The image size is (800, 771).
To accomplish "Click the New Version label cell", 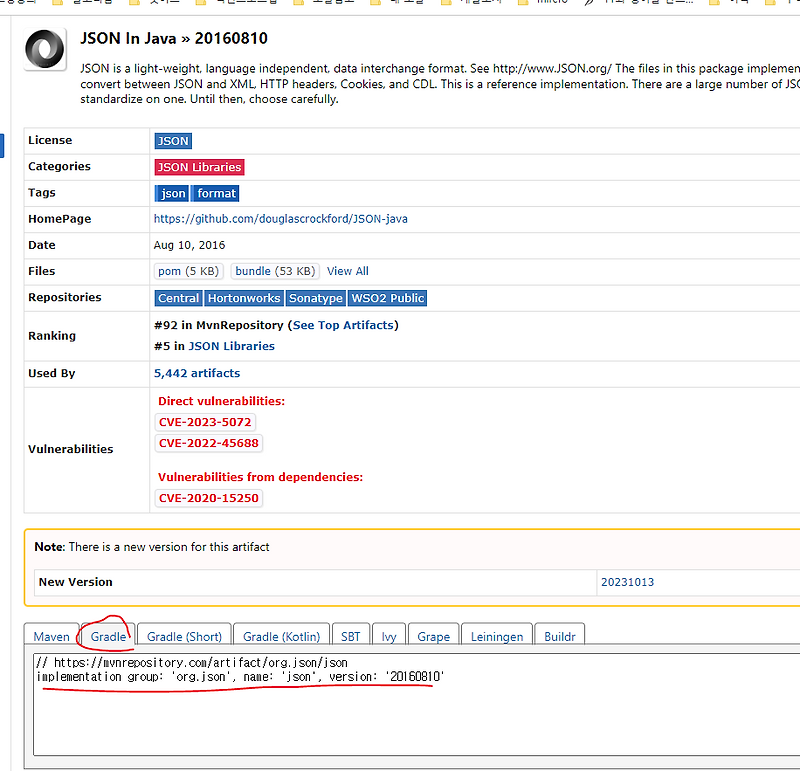I will [315, 582].
